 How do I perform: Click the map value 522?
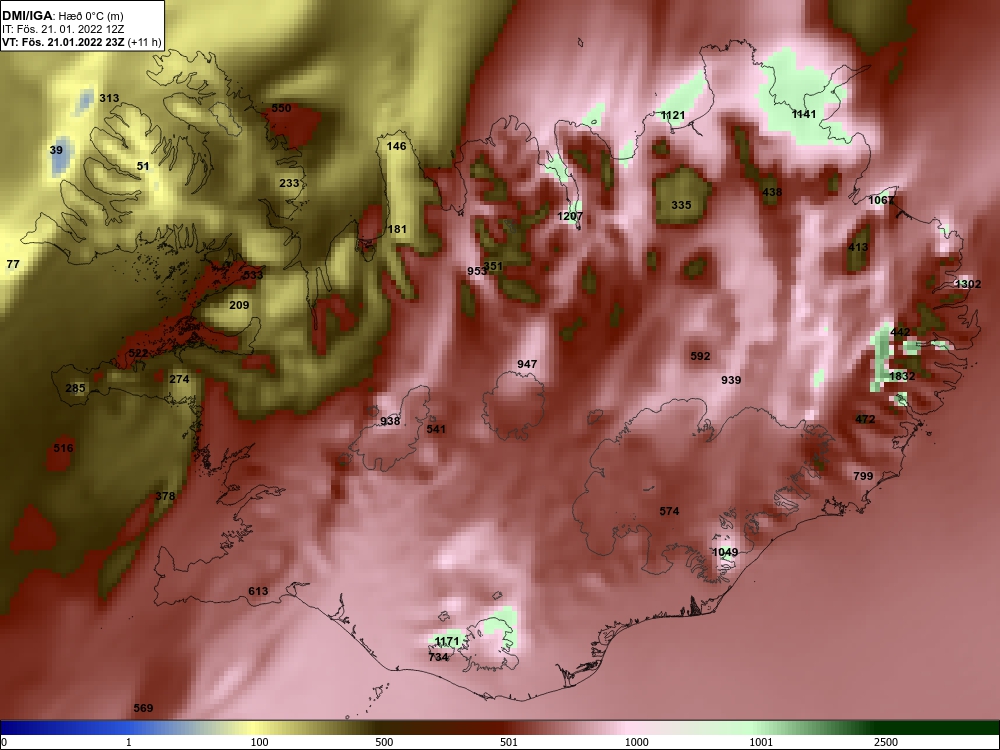[x=138, y=353]
